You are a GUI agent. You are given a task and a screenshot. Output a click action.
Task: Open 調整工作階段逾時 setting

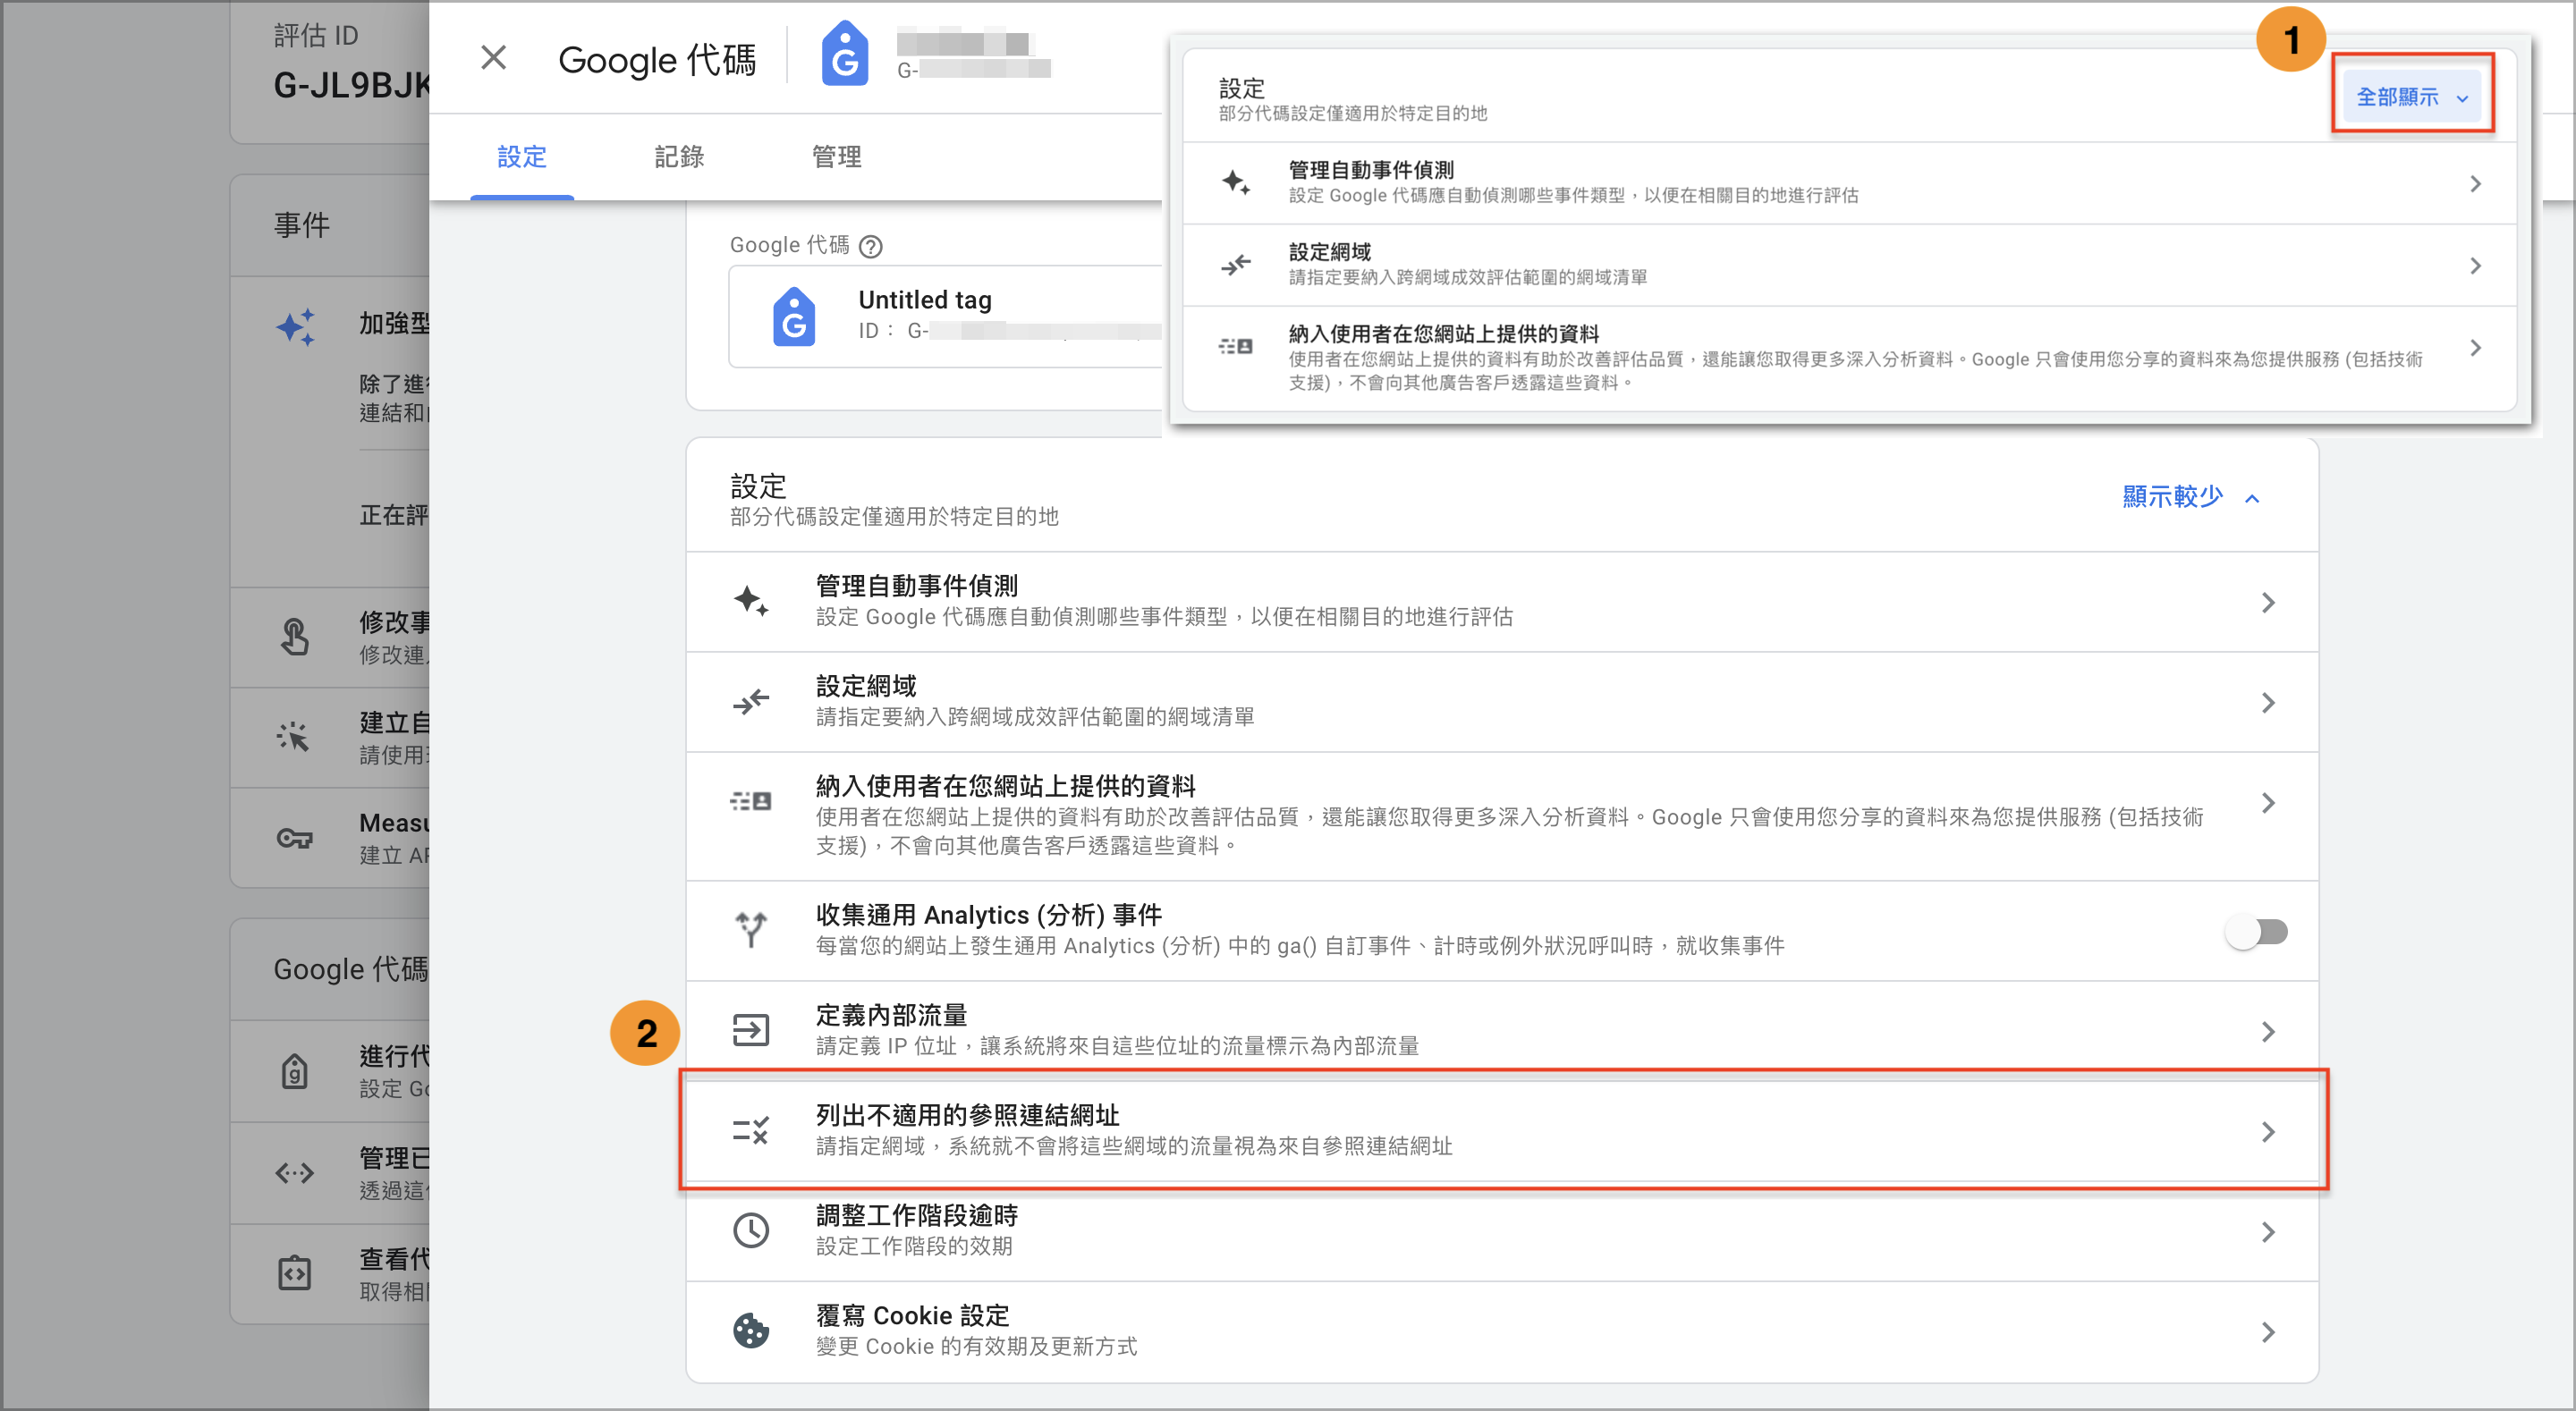(1502, 1231)
